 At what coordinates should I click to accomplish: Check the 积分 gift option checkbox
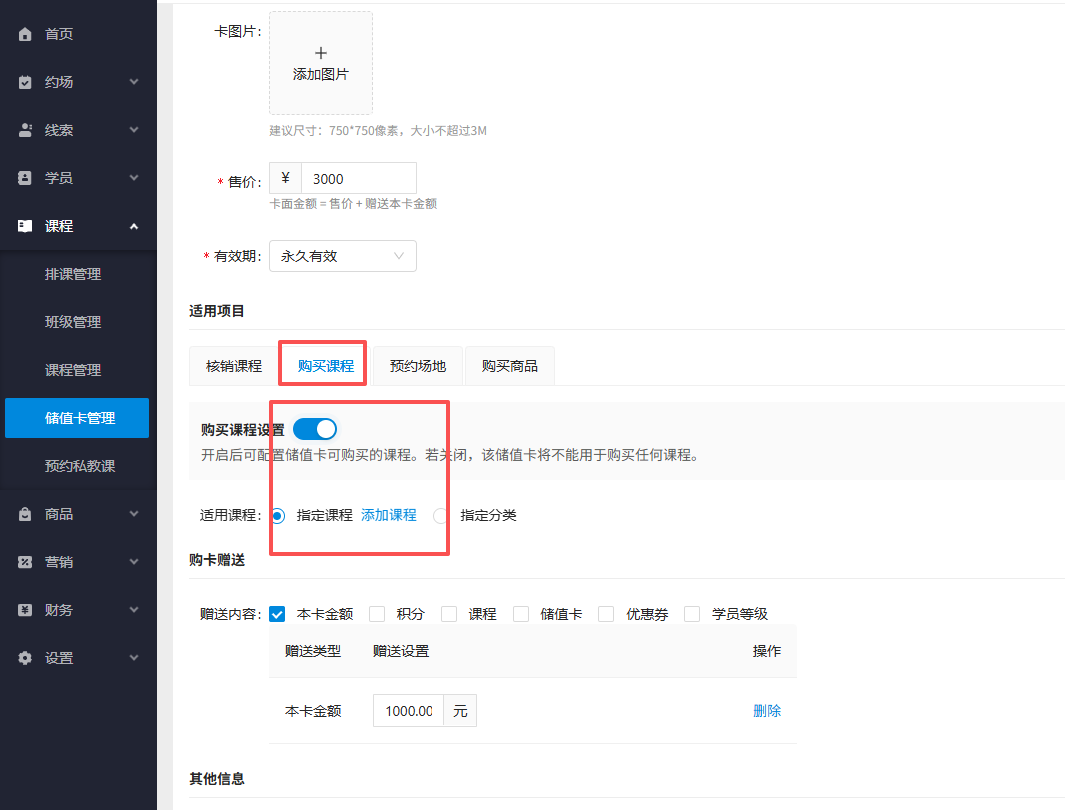376,613
